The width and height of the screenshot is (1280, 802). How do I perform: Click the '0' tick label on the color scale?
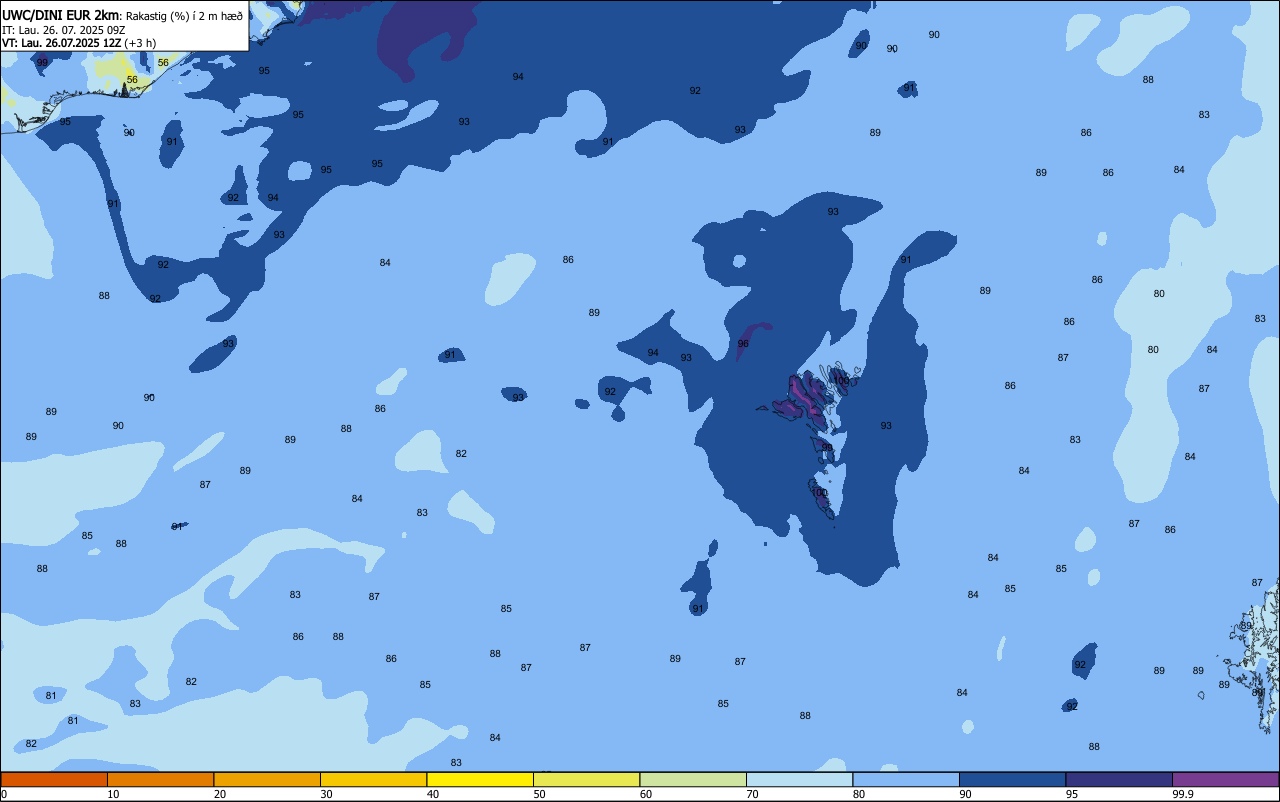tap(4, 794)
